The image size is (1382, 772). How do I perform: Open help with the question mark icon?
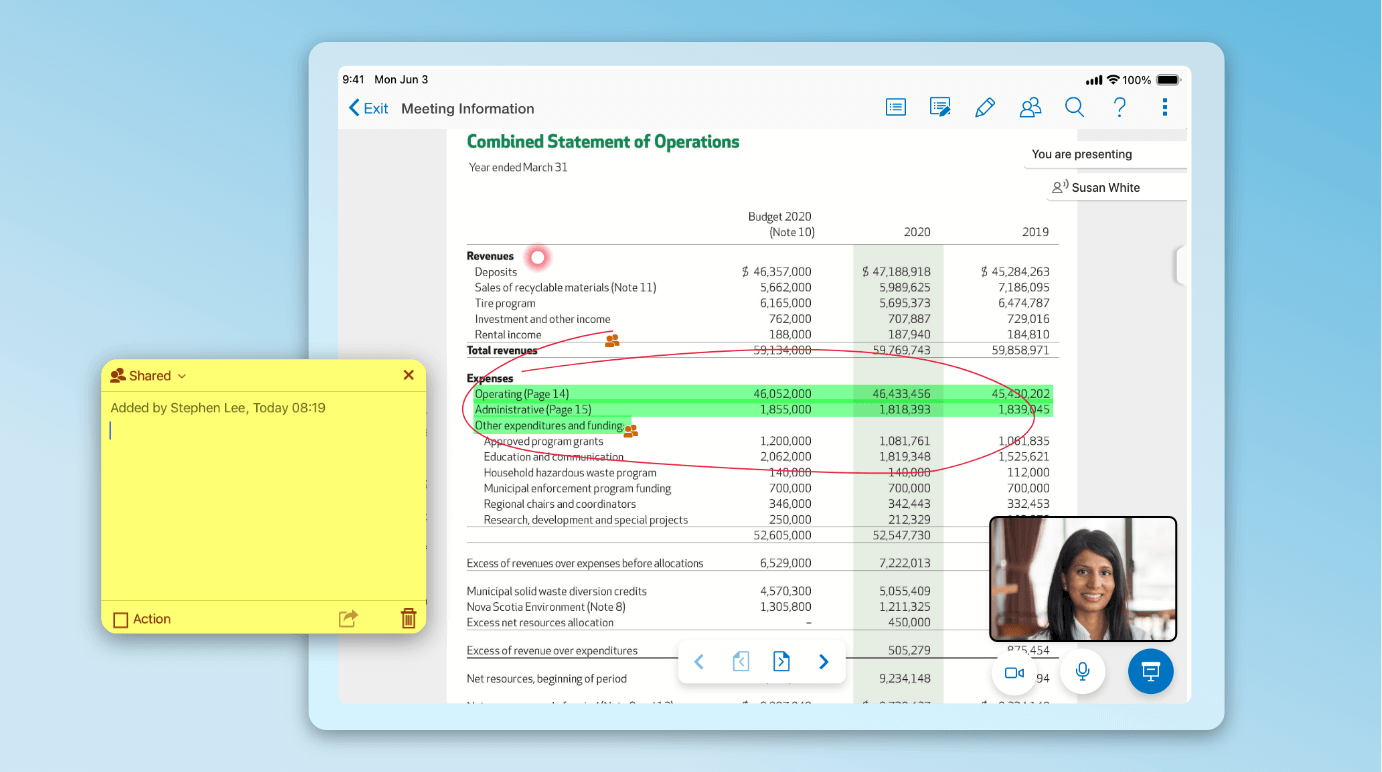point(1120,107)
